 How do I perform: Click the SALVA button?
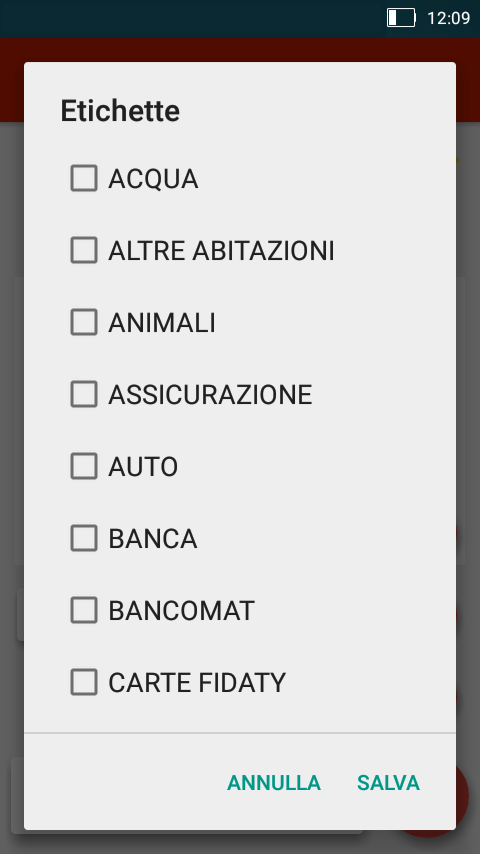388,783
